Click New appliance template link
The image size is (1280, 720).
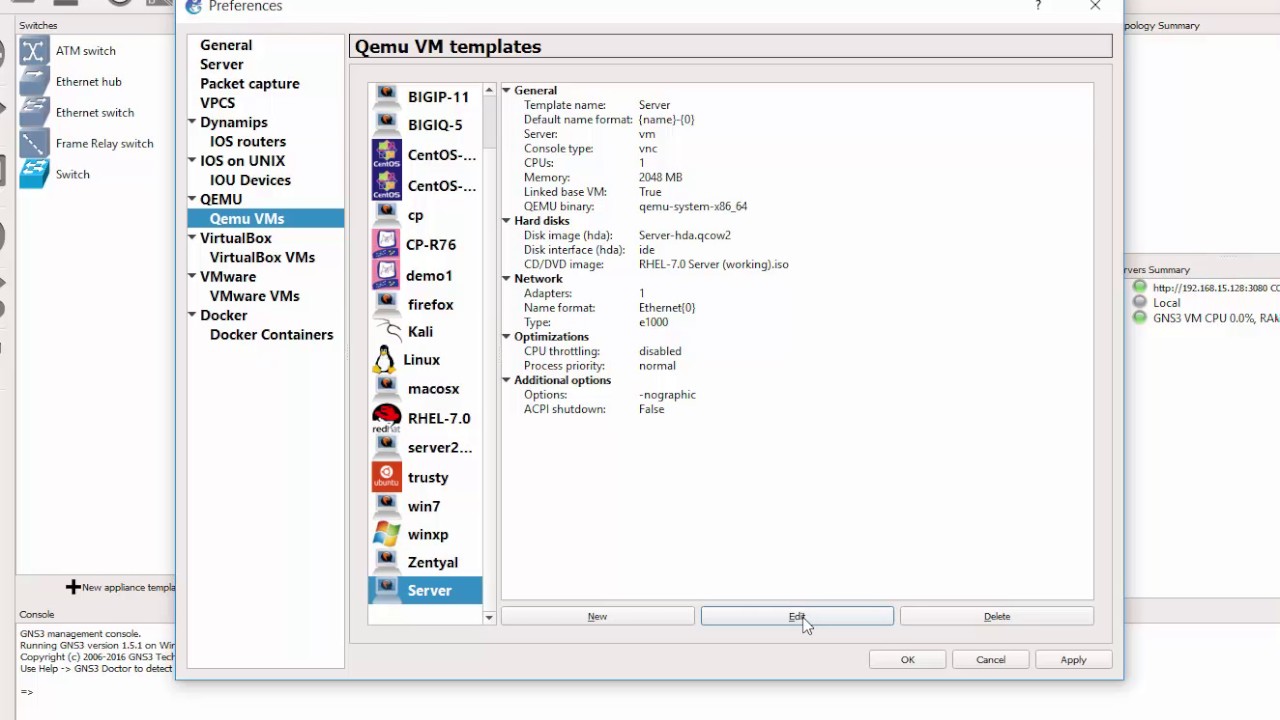point(120,587)
